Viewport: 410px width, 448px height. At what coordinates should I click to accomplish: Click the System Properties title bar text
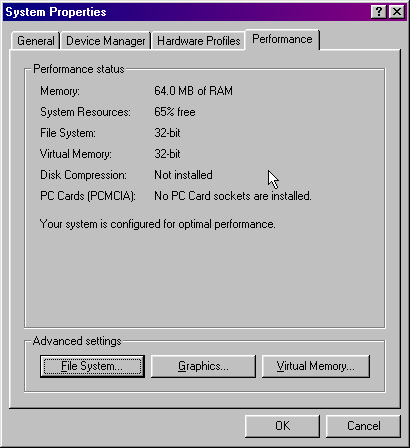[56, 12]
